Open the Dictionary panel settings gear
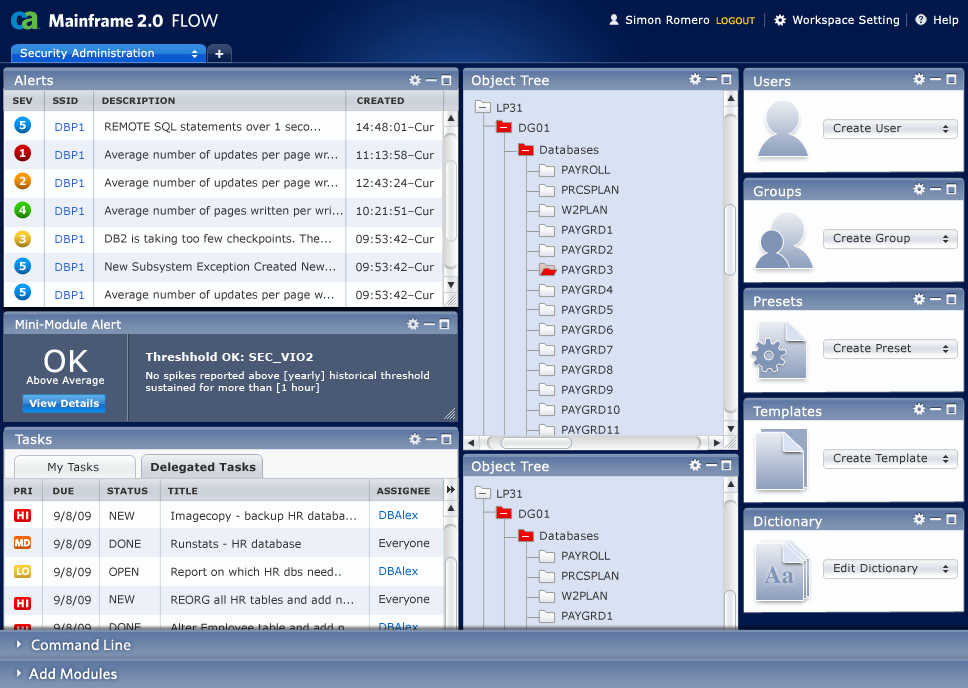This screenshot has height=688, width=968. point(919,519)
